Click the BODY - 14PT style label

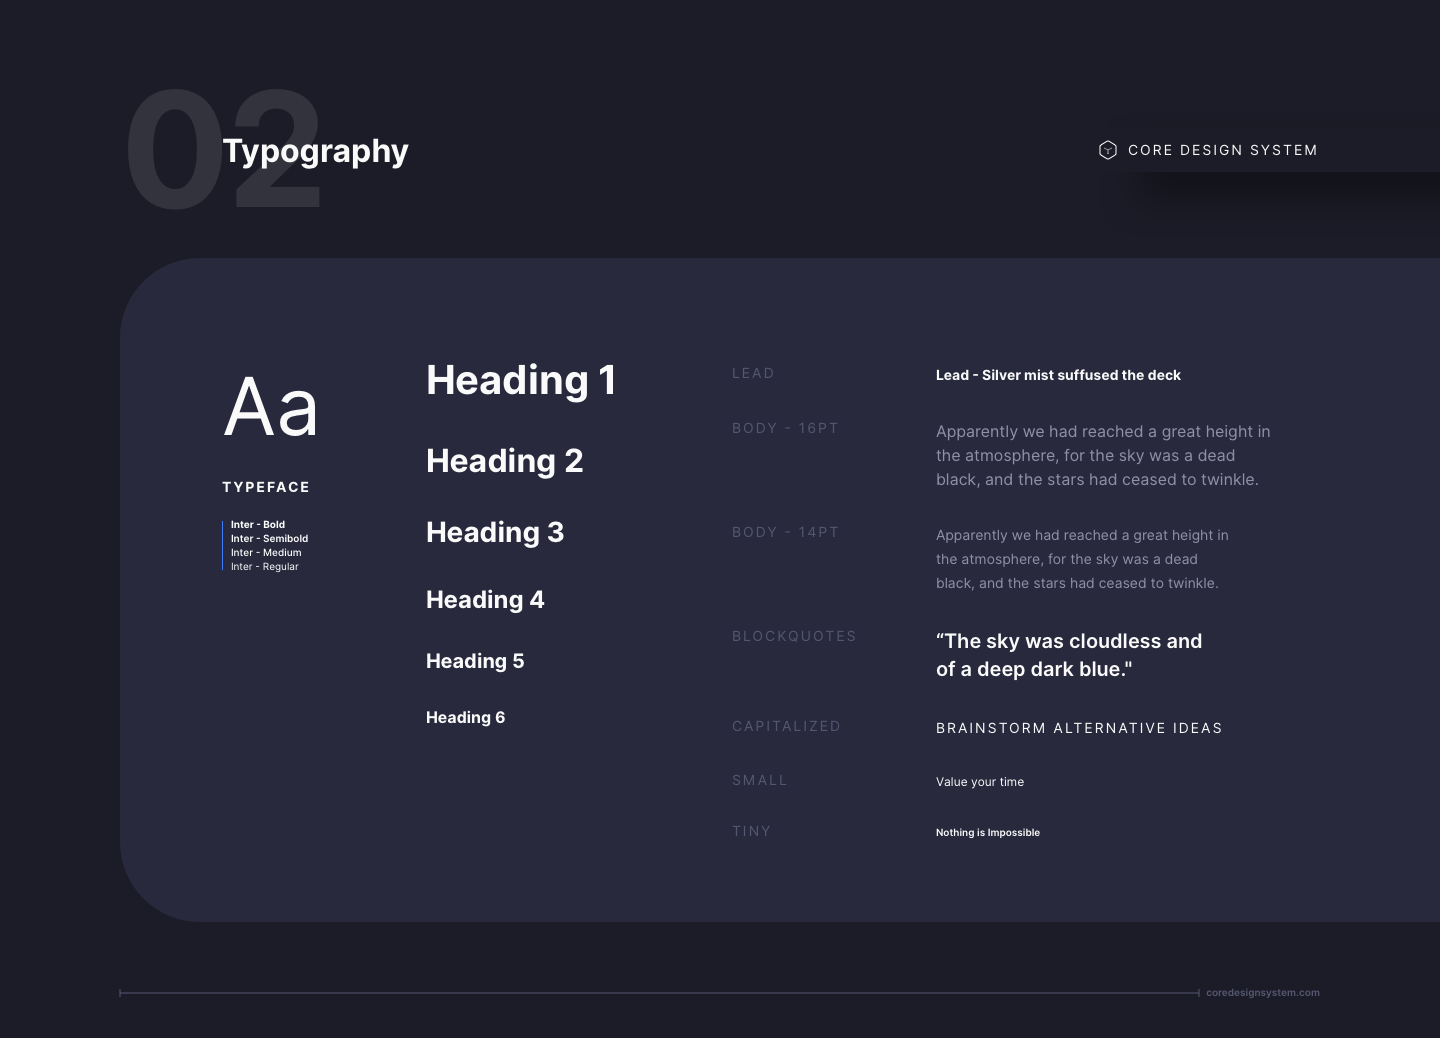[785, 532]
